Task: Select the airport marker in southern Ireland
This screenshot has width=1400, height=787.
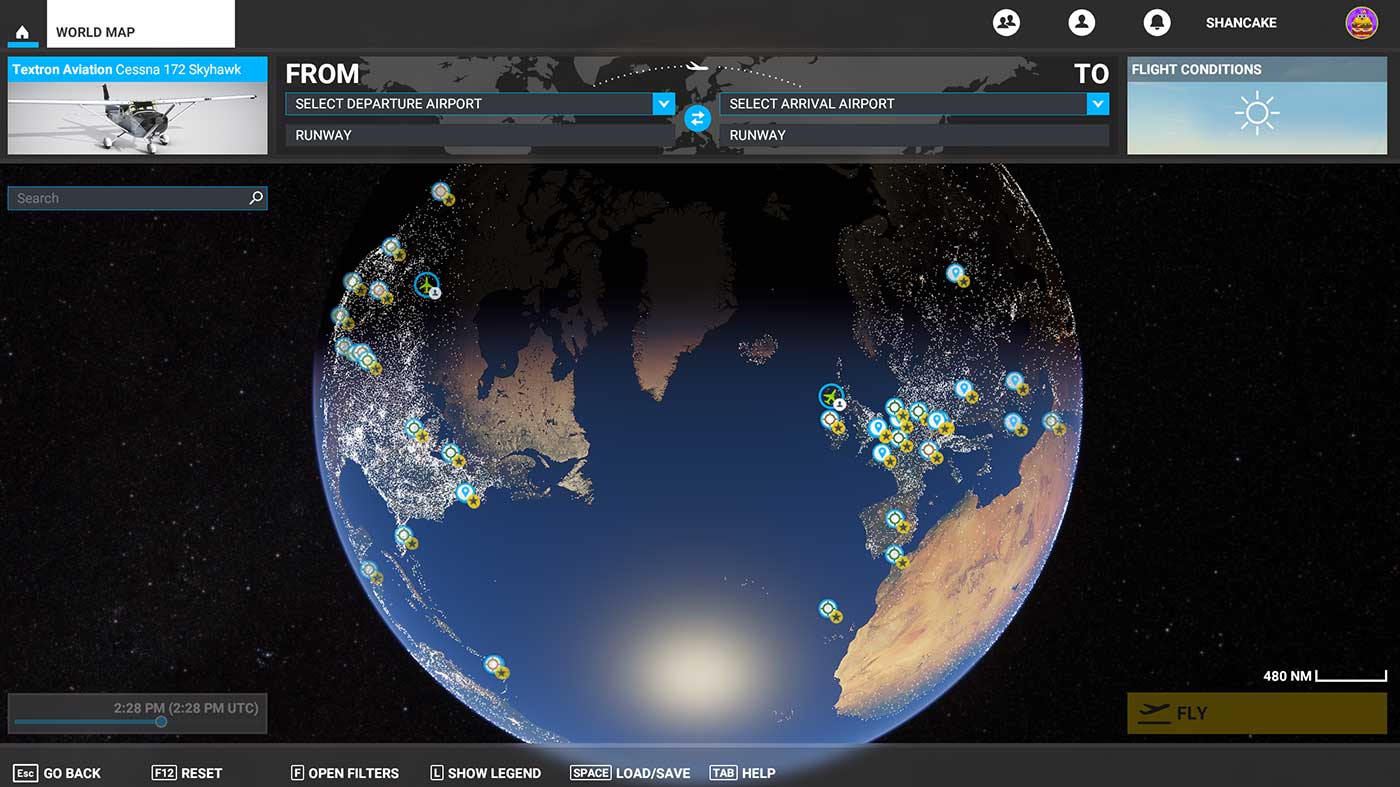Action: 830,420
